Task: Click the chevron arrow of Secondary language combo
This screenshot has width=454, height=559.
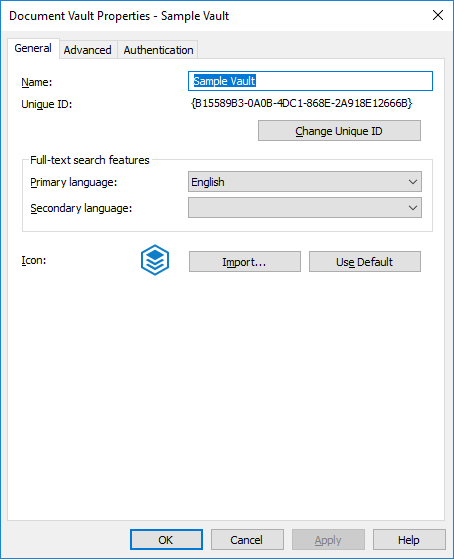Action: click(x=413, y=207)
